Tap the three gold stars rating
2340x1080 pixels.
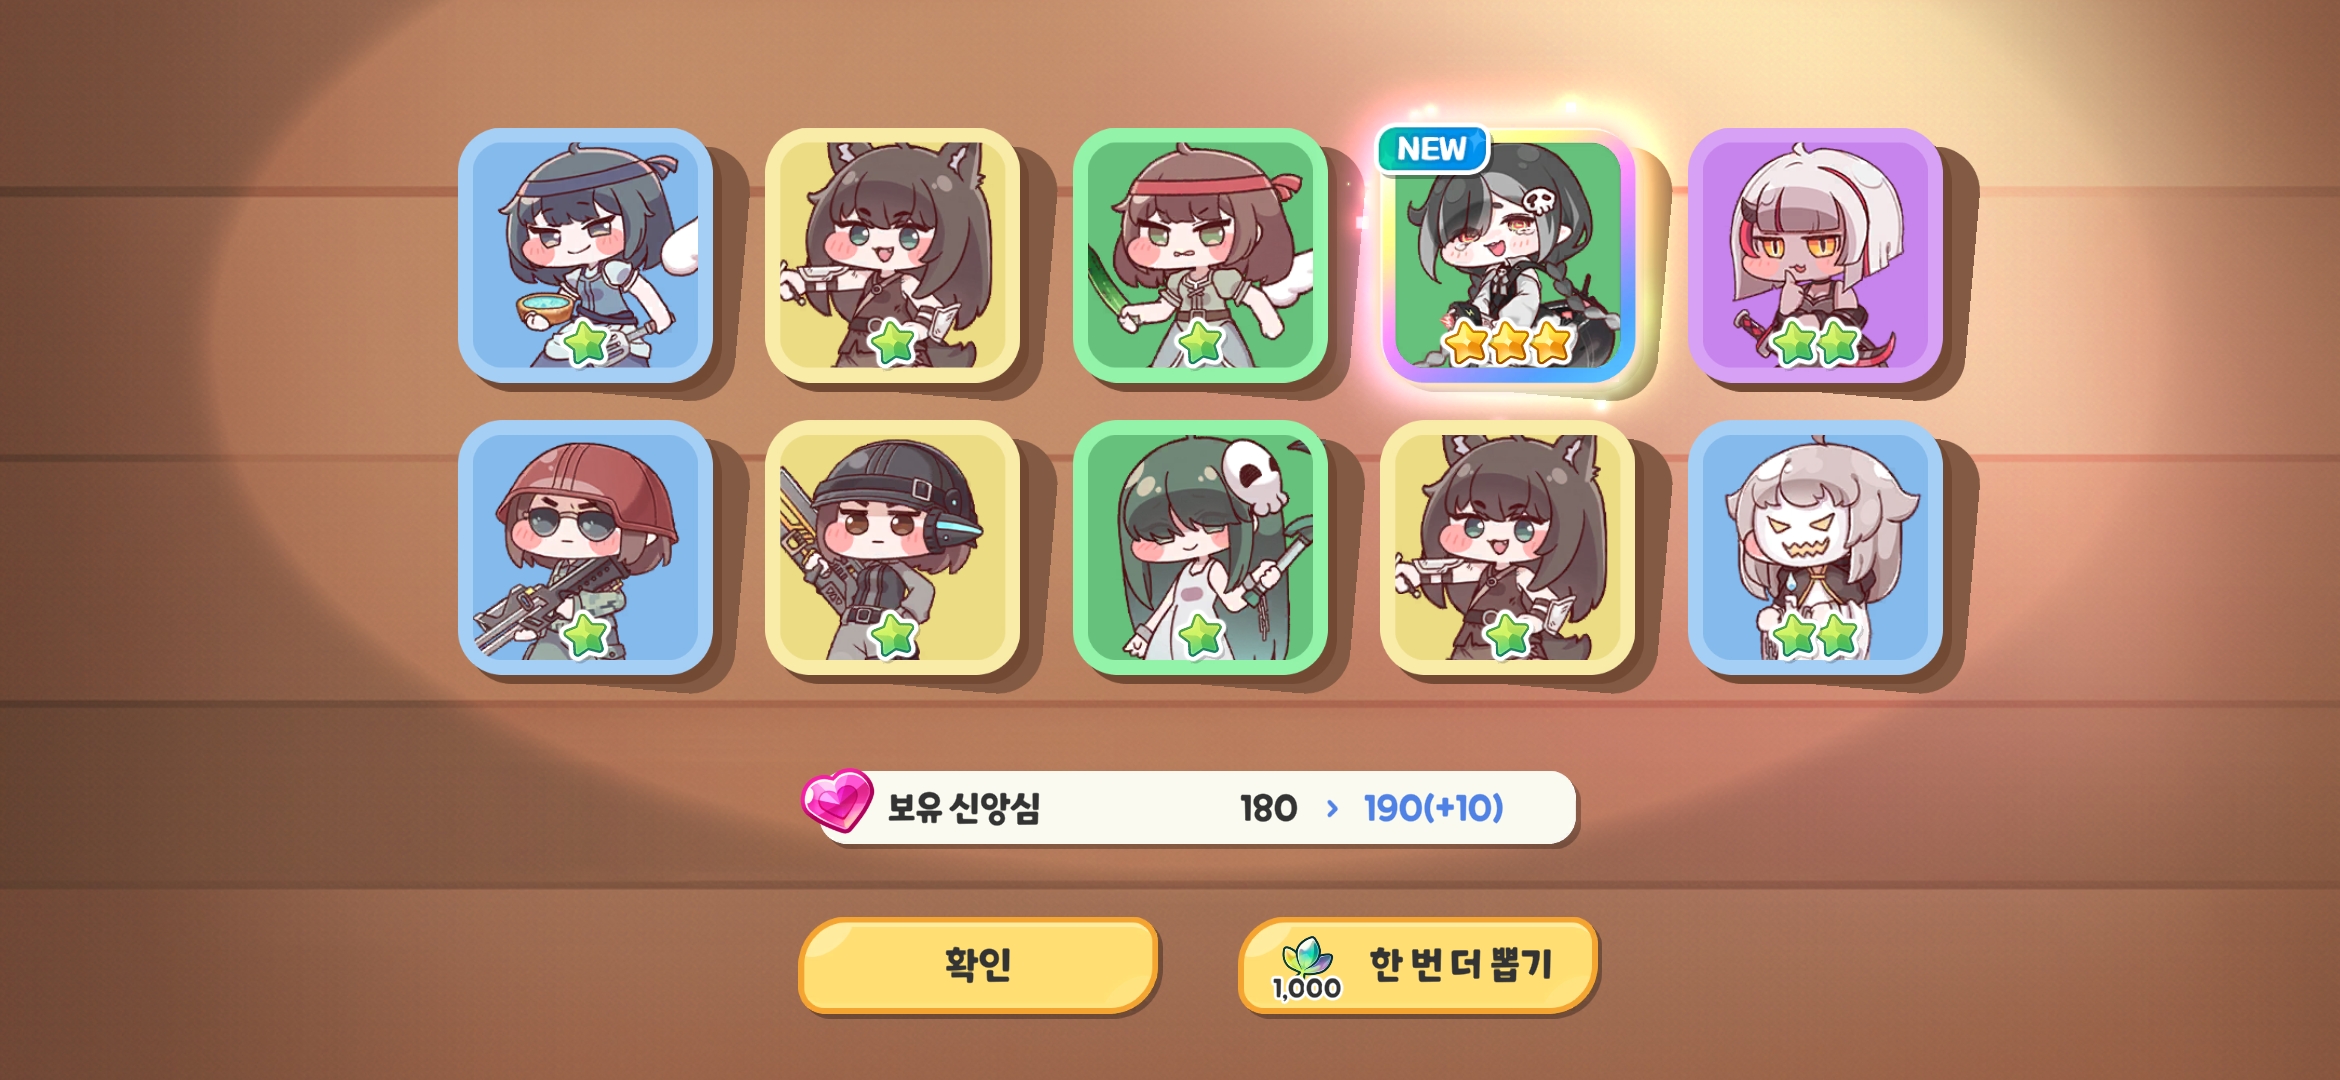(1508, 343)
